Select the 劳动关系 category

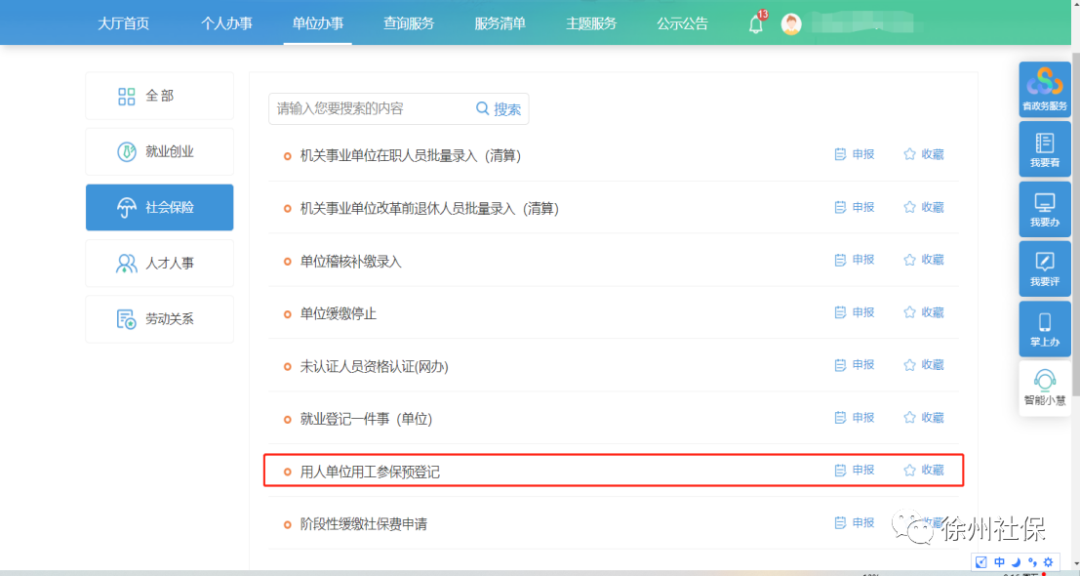pos(159,319)
